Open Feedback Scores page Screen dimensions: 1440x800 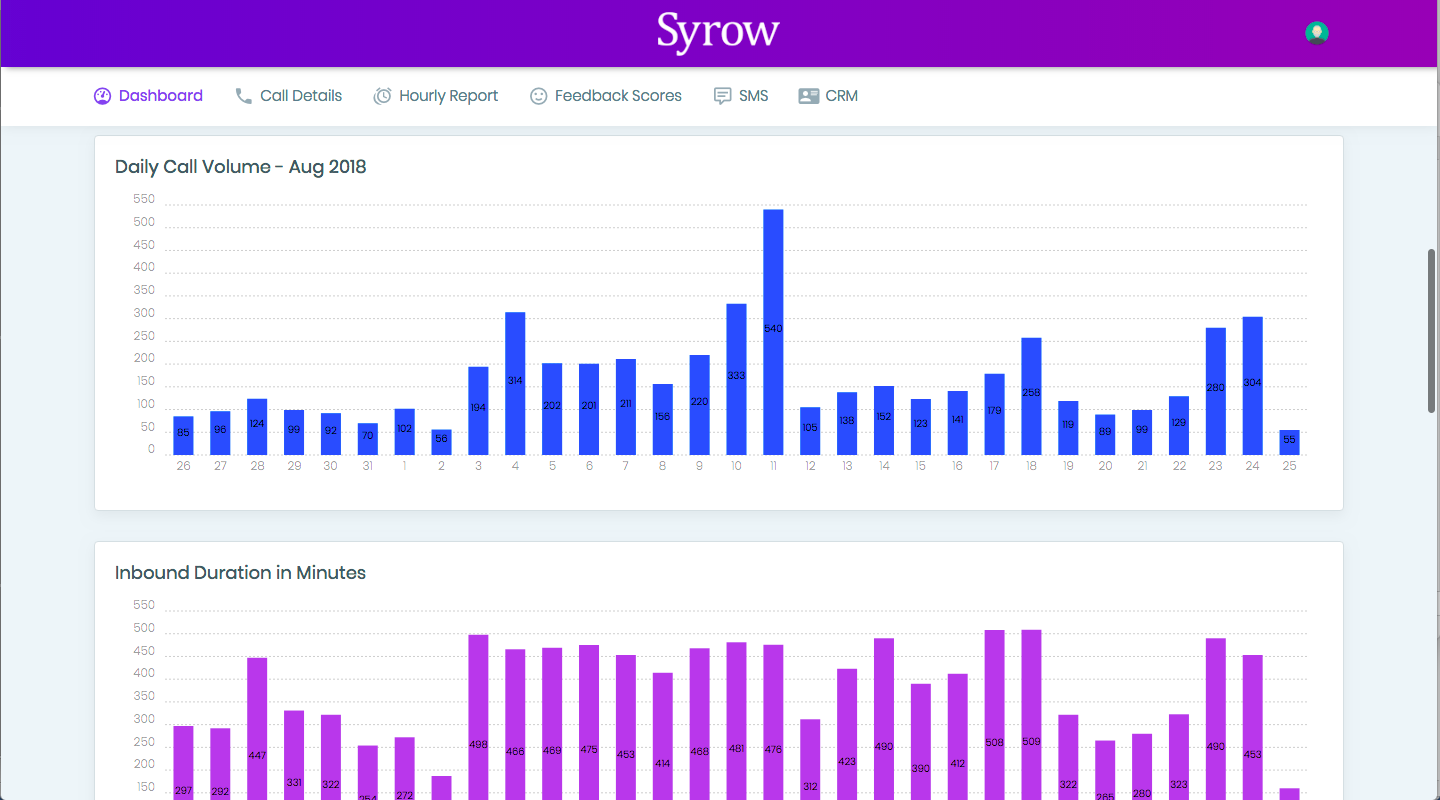pos(606,96)
